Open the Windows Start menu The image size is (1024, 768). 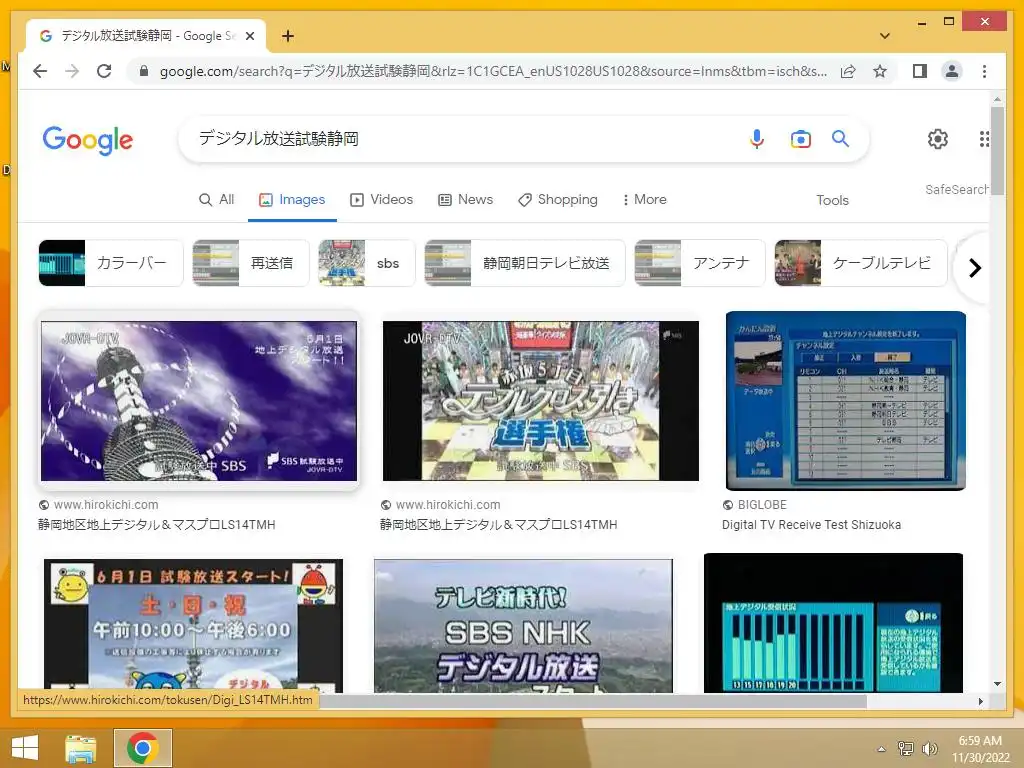click(25, 748)
